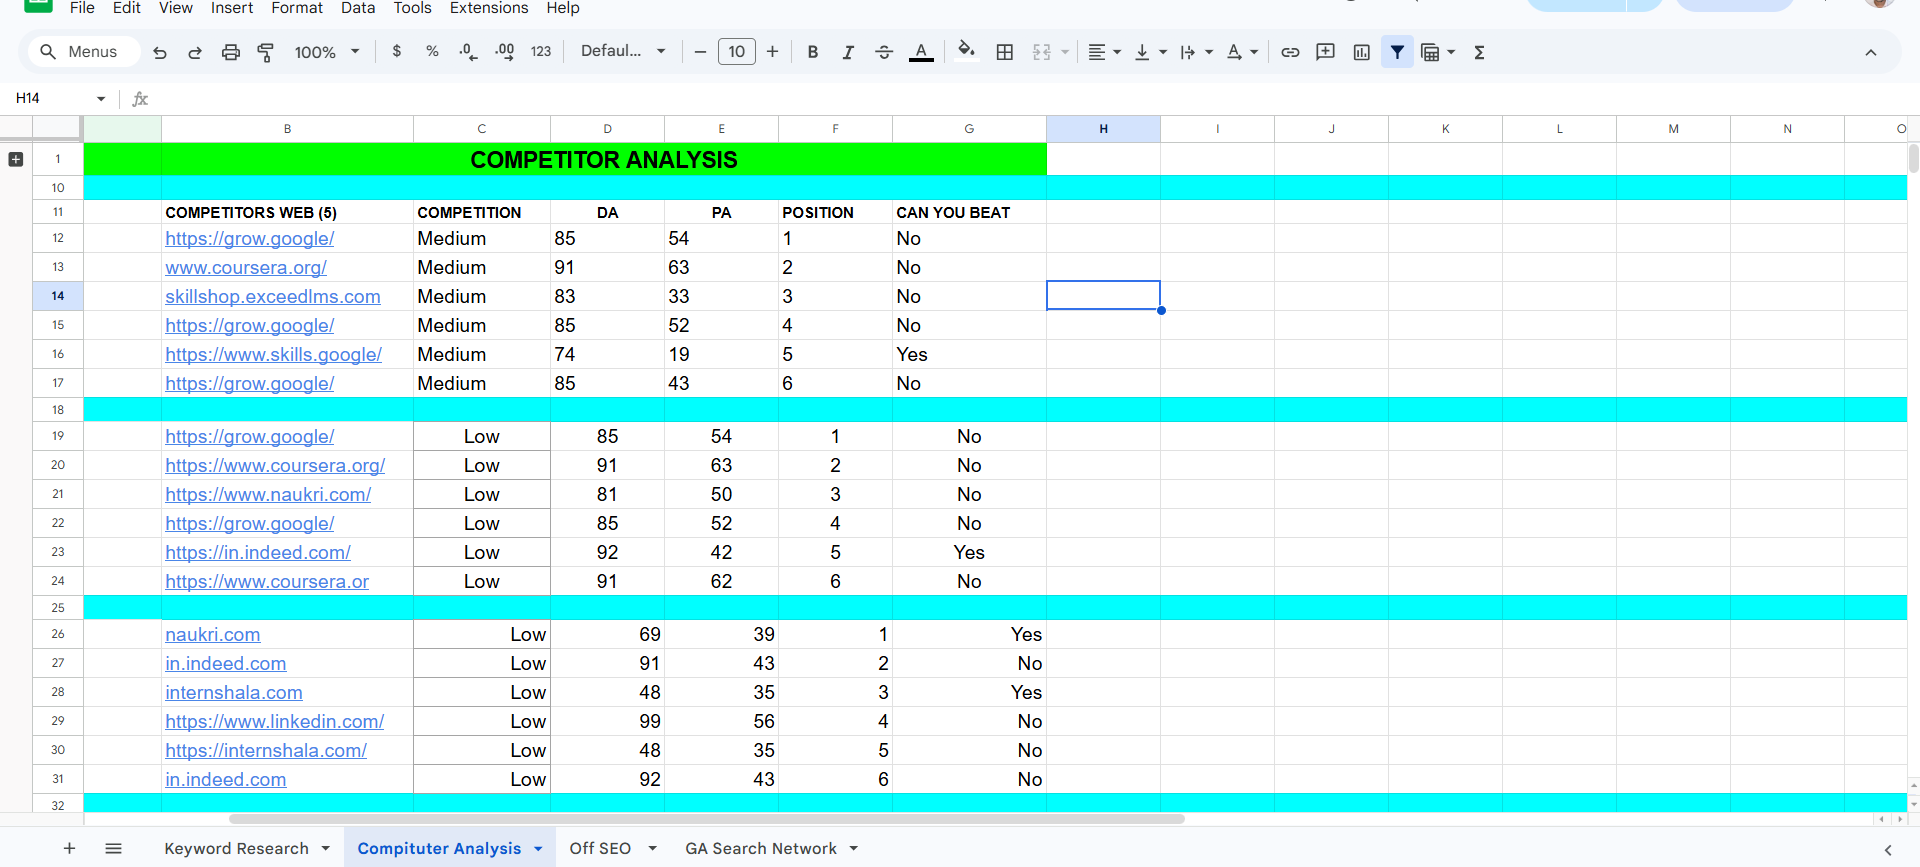The height and width of the screenshot is (867, 1920).
Task: Open the skillshop.exceedlms.com link
Action: click(x=273, y=296)
